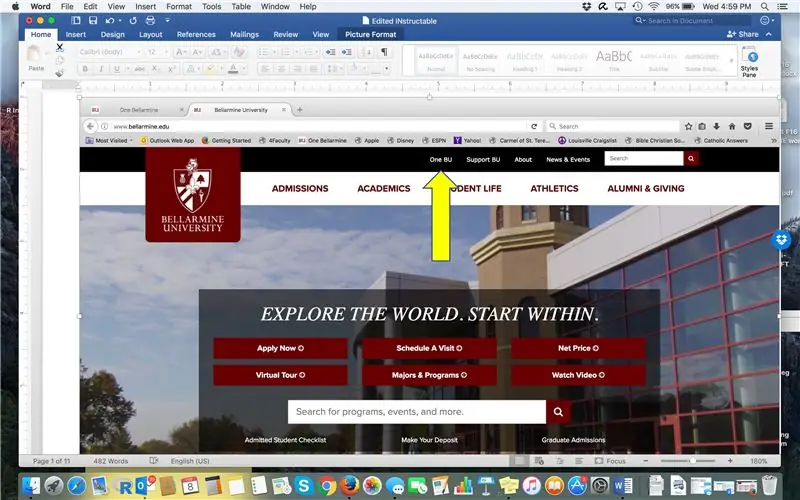Viewport: 800px width, 500px height.
Task: Click the Sort A-Z icon
Action: pos(366,52)
